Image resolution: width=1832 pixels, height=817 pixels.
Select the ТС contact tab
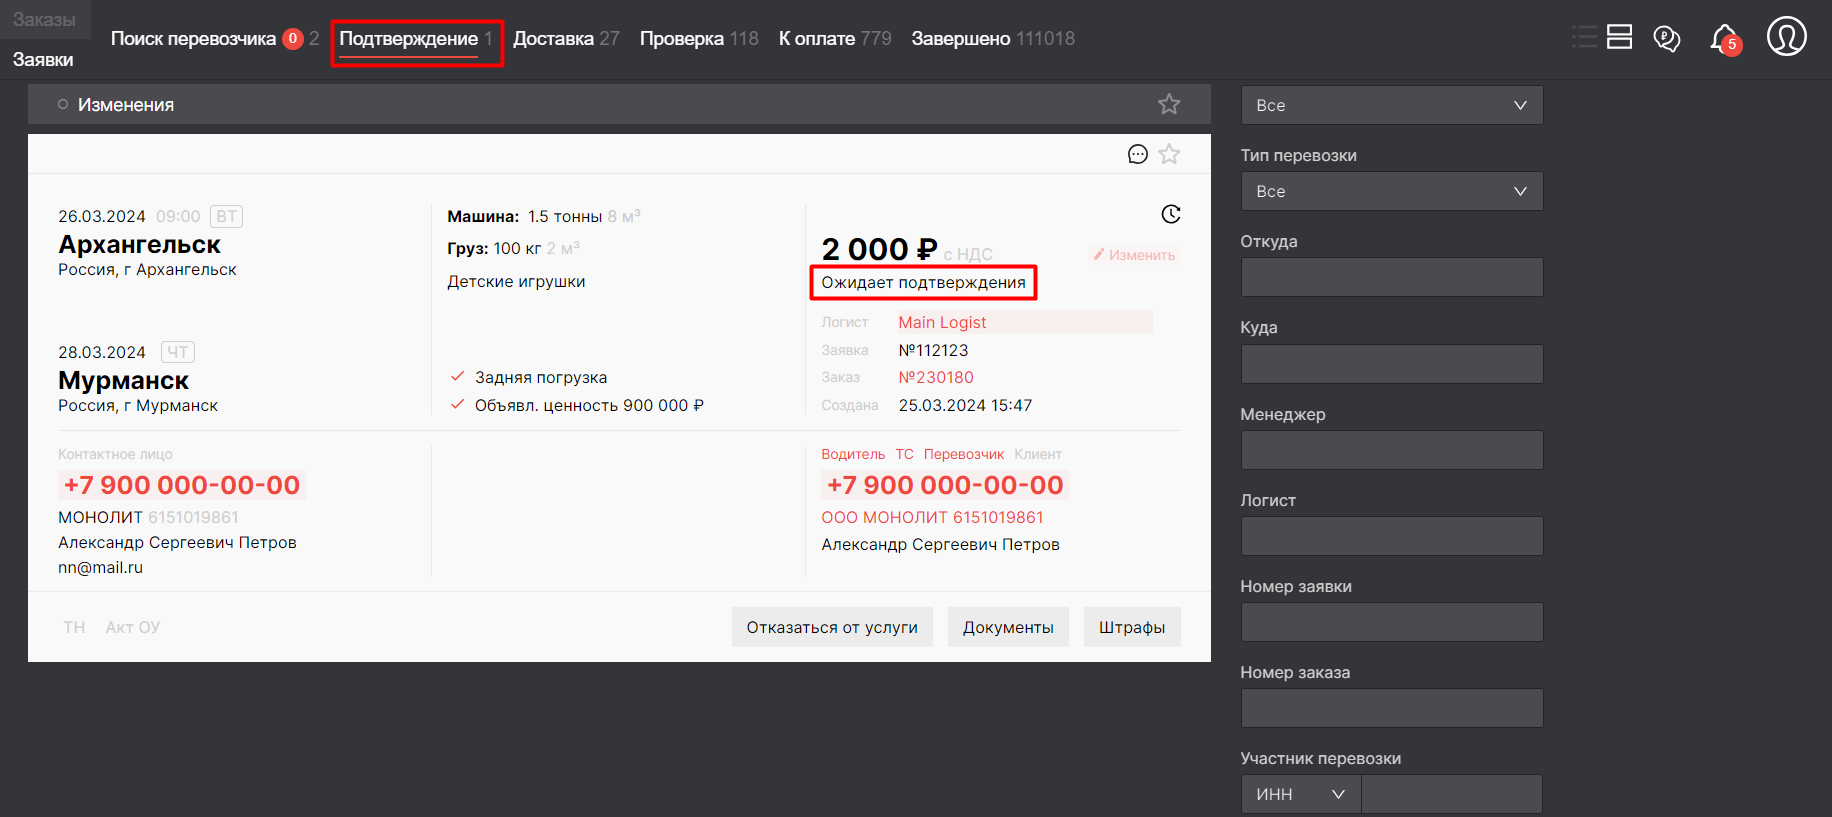[904, 454]
